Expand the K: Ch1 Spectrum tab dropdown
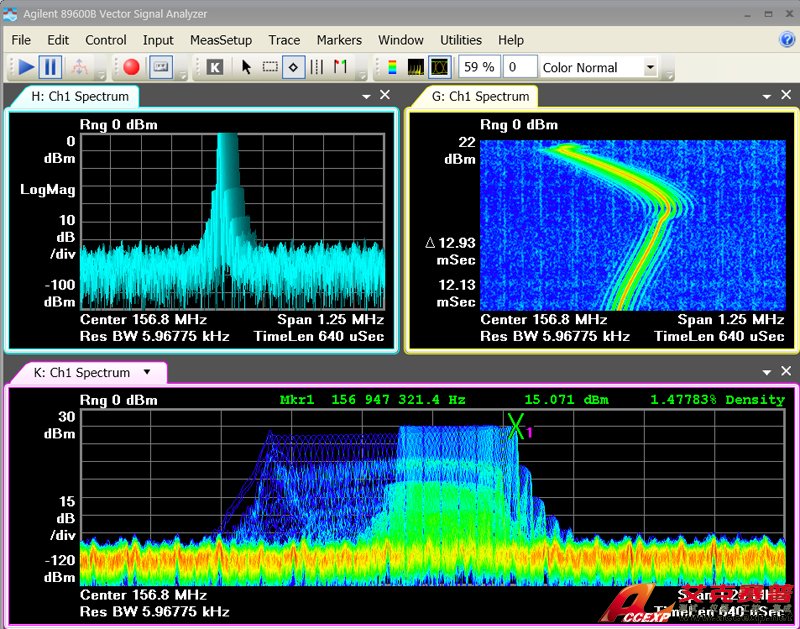Viewport: 800px width, 629px height. [147, 372]
